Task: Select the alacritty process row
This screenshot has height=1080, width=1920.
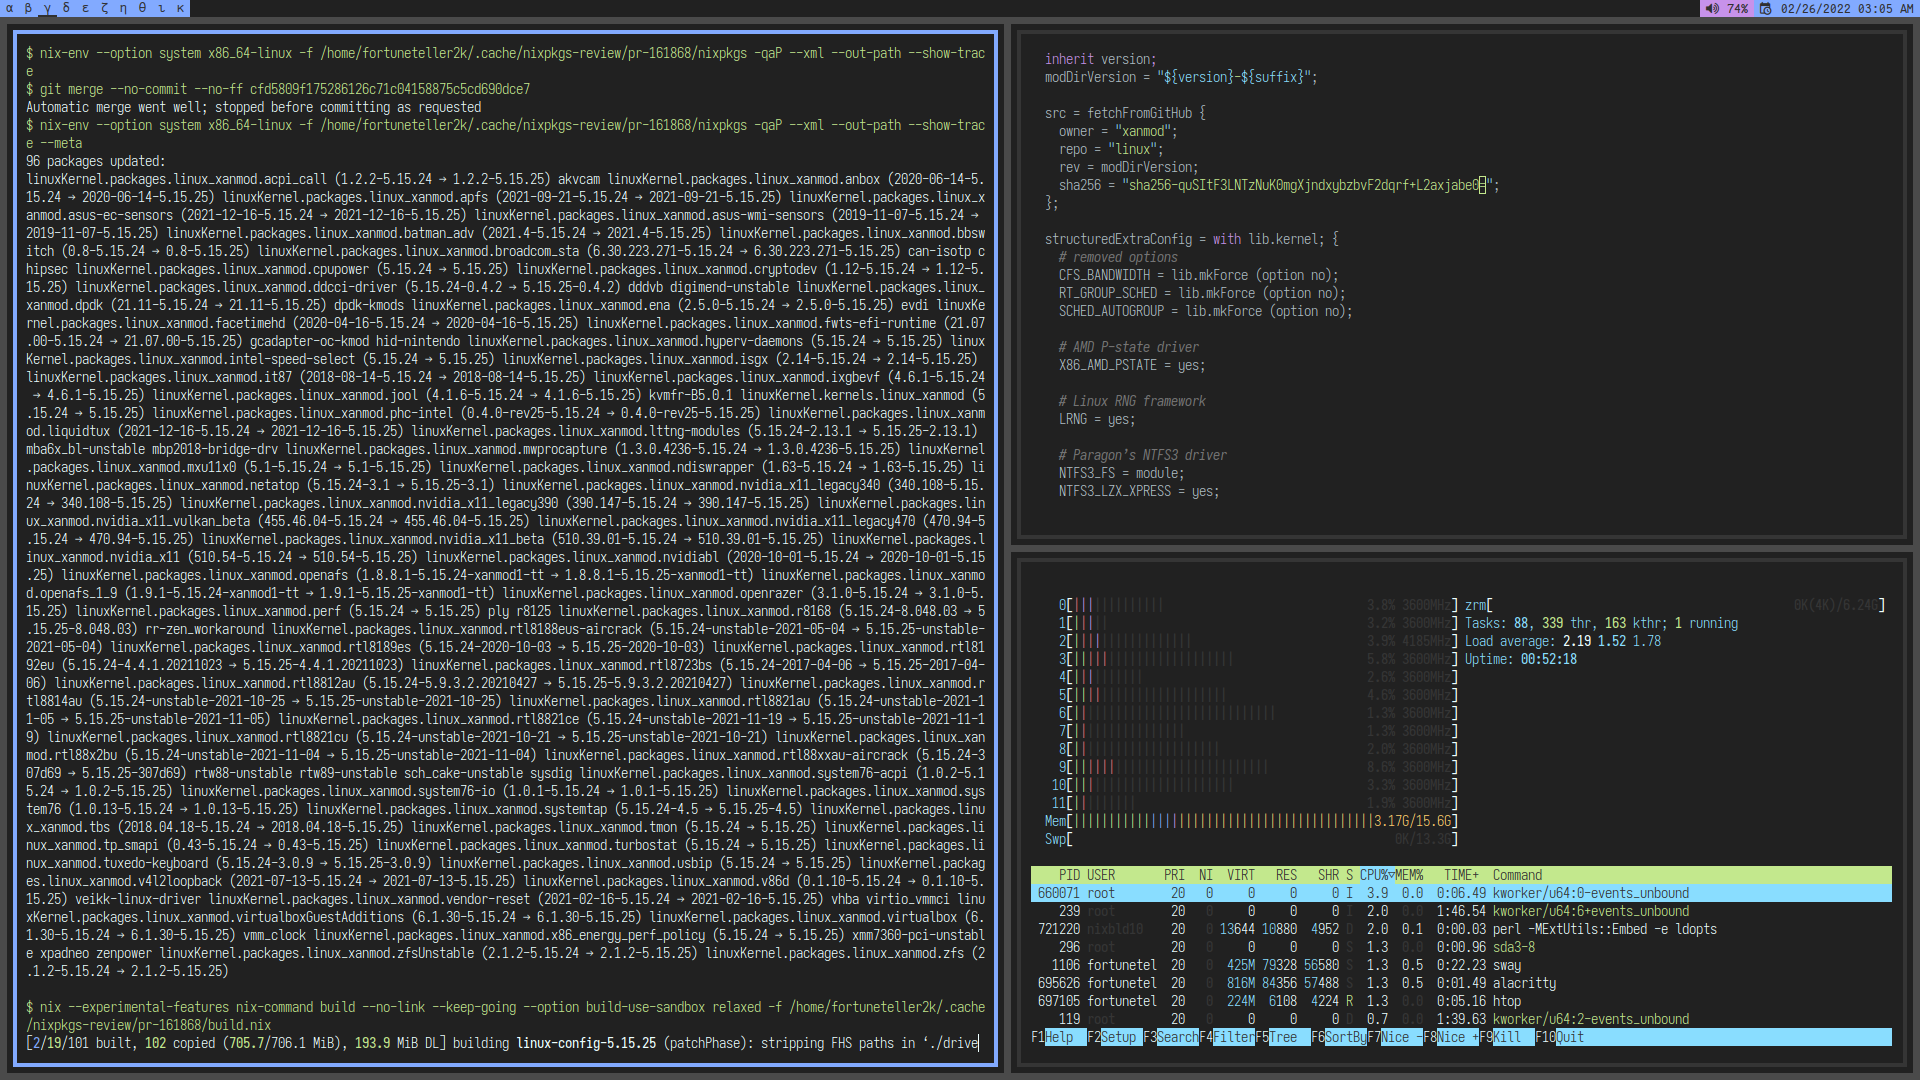Action: click(x=1460, y=983)
